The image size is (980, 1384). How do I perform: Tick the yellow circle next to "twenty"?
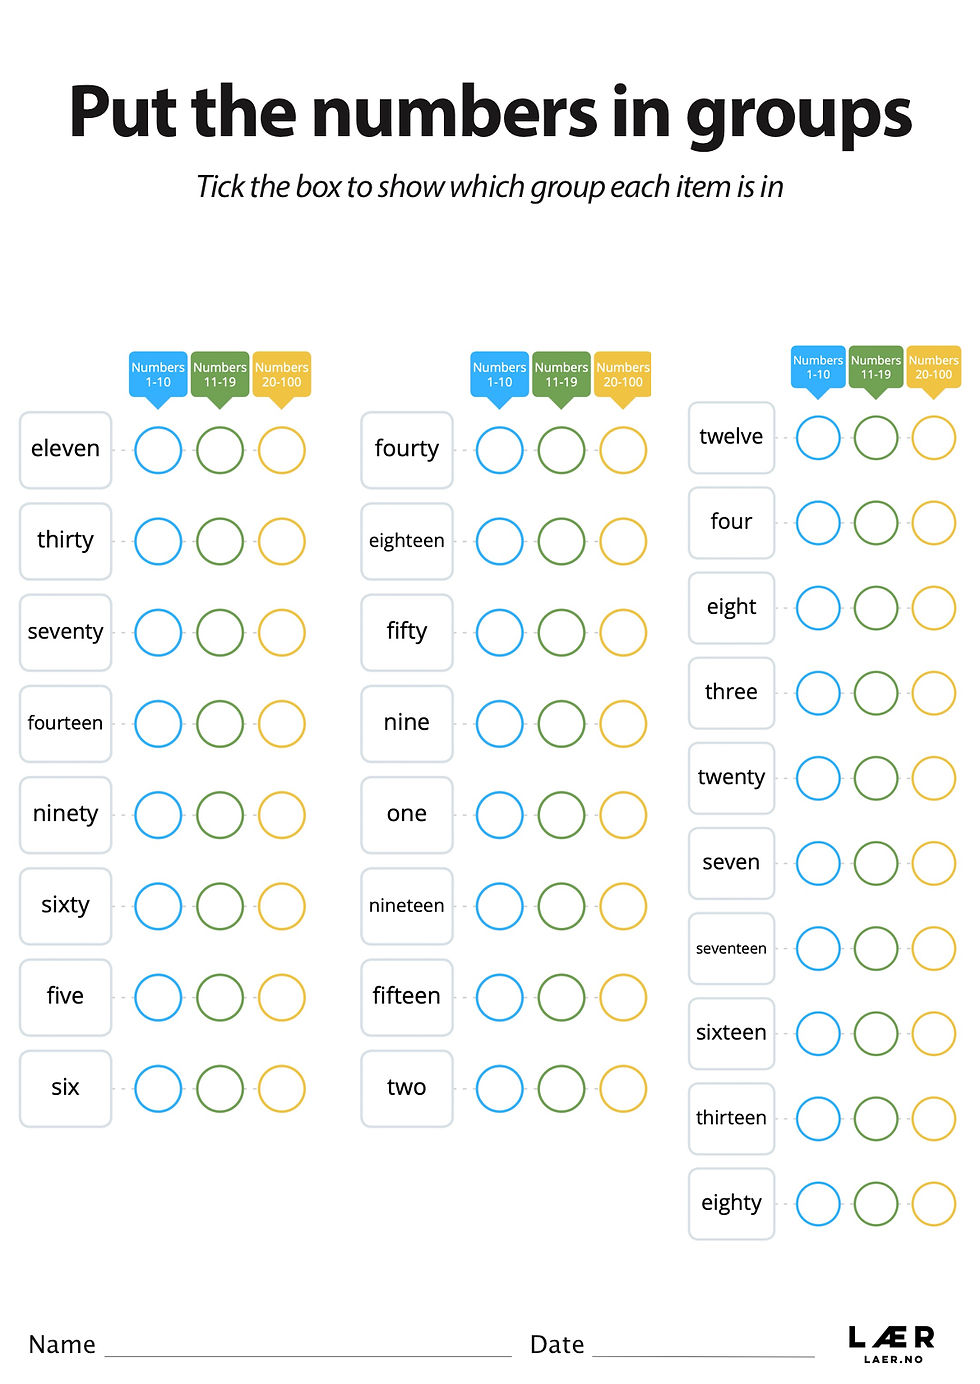(x=934, y=778)
